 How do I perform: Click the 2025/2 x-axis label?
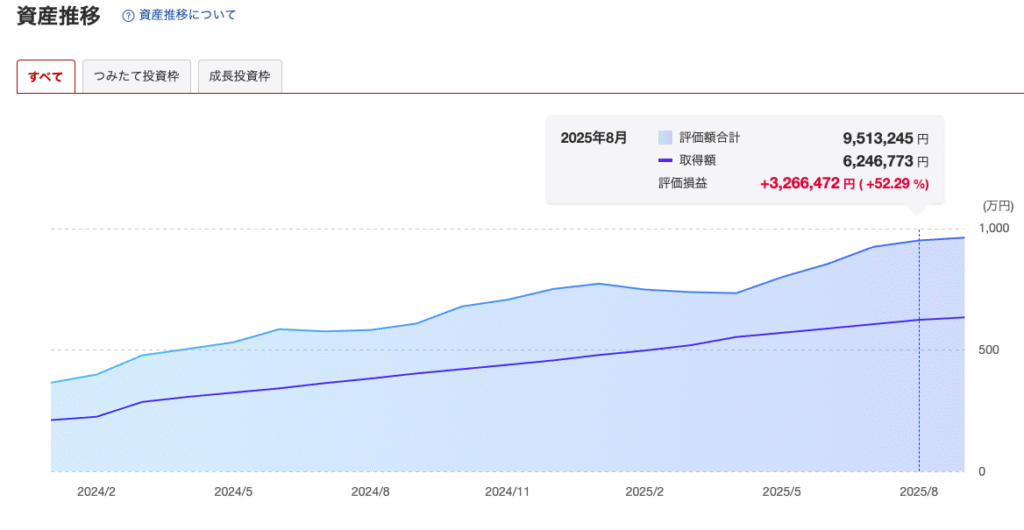point(645,492)
